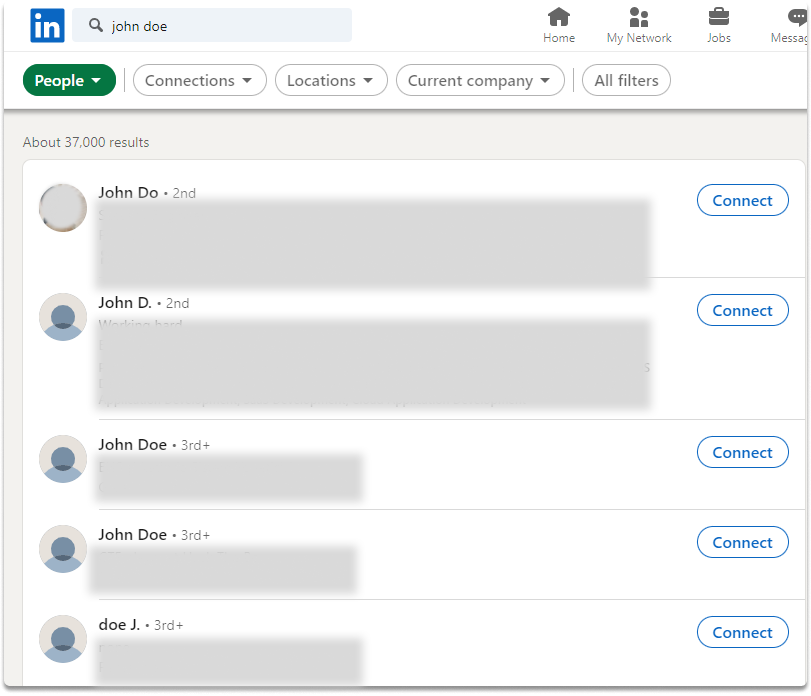Open the John Do profile name link

pos(128,193)
